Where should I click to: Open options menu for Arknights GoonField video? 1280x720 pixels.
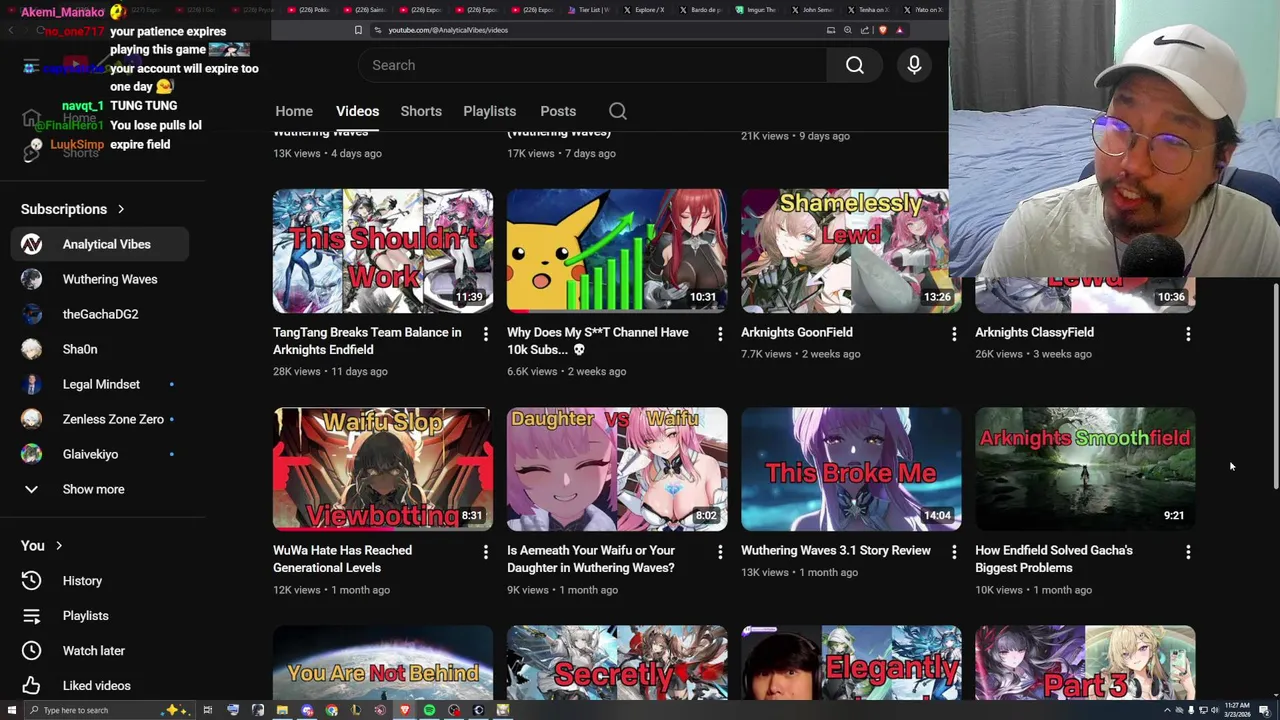click(x=954, y=334)
